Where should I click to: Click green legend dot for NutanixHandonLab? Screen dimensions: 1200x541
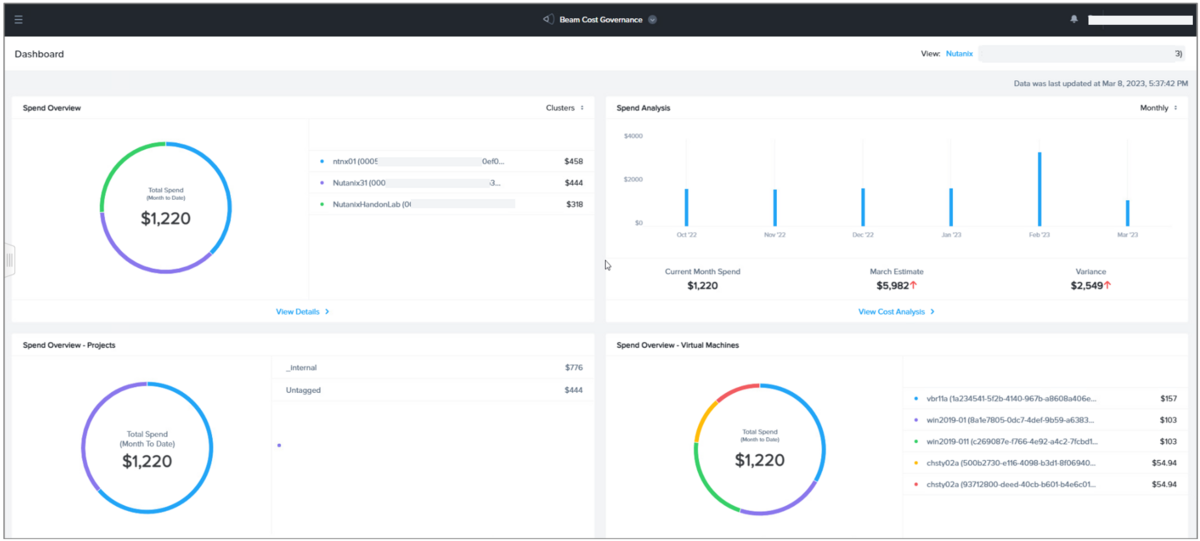[x=322, y=204]
